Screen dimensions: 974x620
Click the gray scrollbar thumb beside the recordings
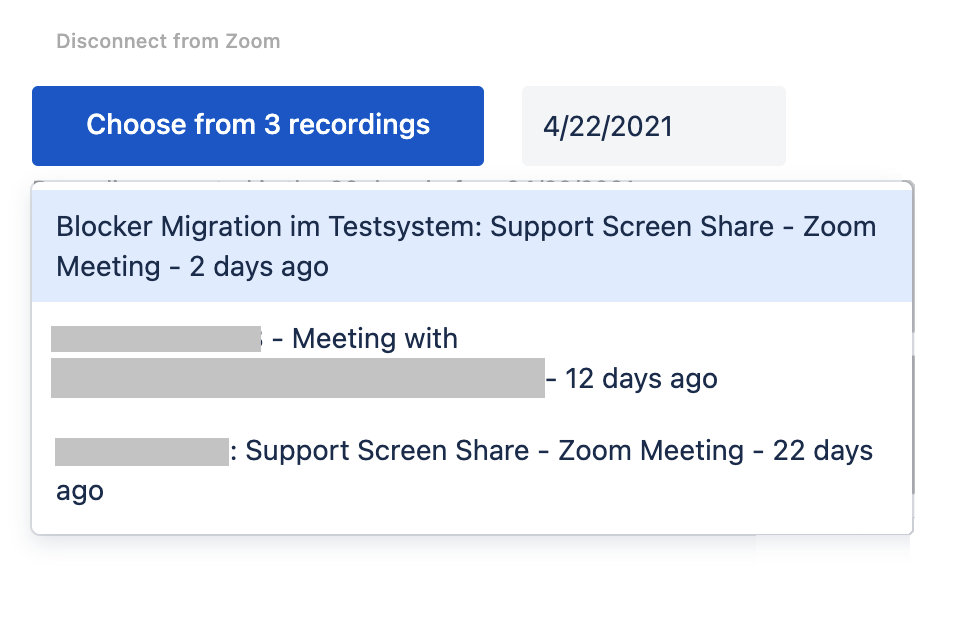click(x=914, y=422)
